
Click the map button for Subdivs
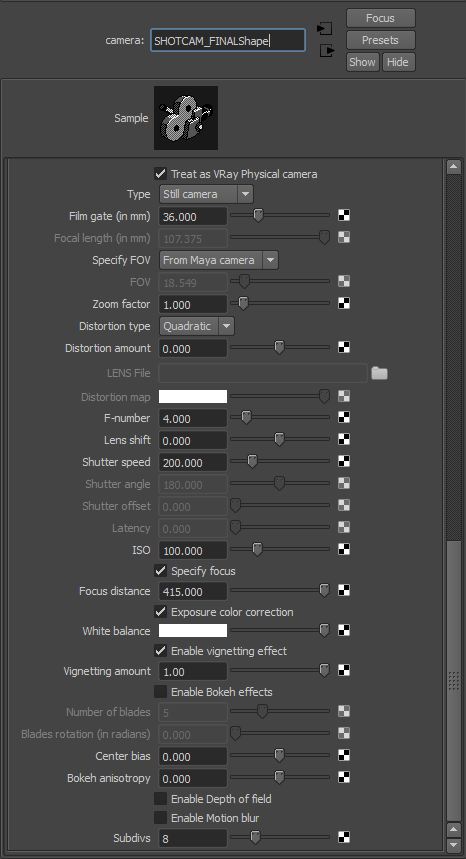pos(344,837)
